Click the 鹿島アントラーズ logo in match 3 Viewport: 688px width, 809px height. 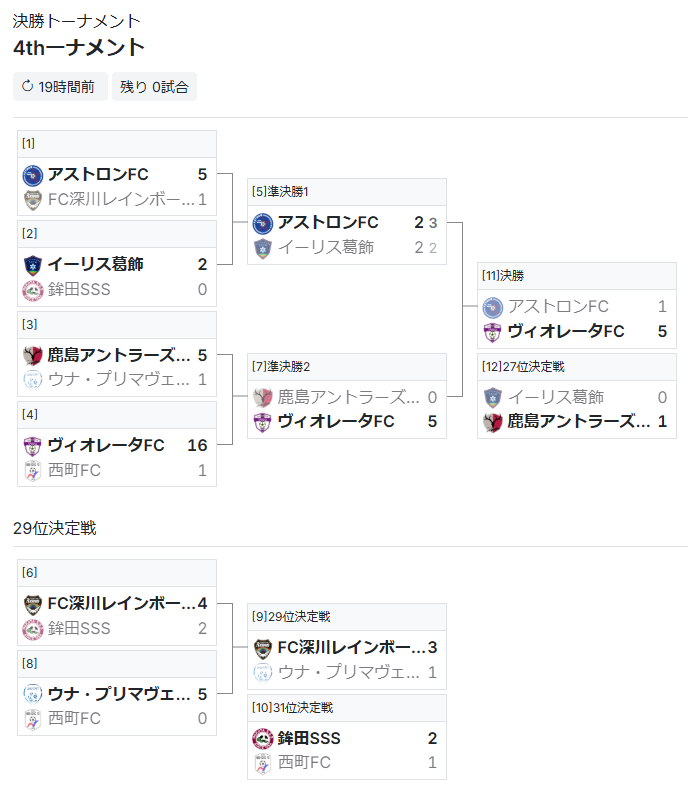(x=33, y=355)
